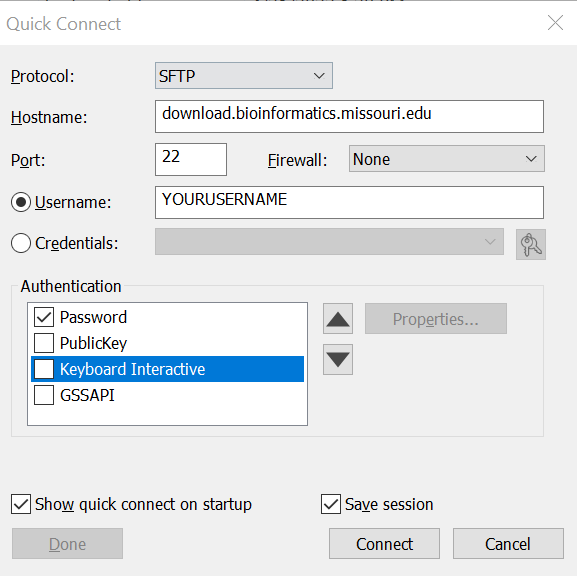Open the Credentials dropdown list

tap(329, 241)
